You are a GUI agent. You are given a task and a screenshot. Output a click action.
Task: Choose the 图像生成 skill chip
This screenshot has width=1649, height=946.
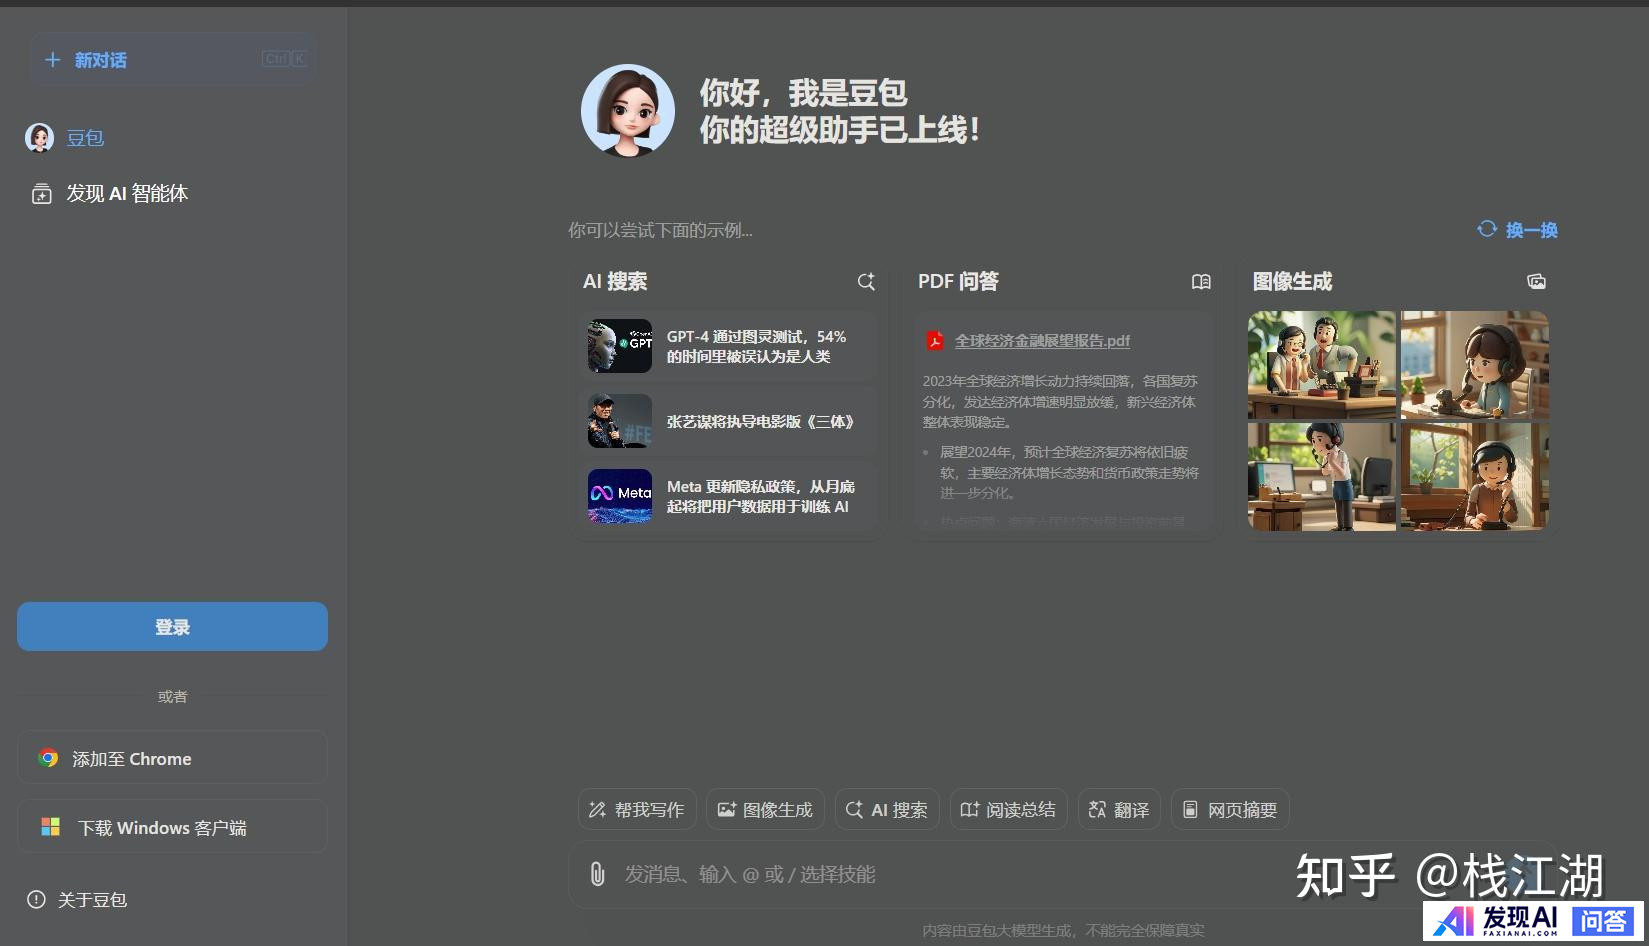tap(765, 809)
